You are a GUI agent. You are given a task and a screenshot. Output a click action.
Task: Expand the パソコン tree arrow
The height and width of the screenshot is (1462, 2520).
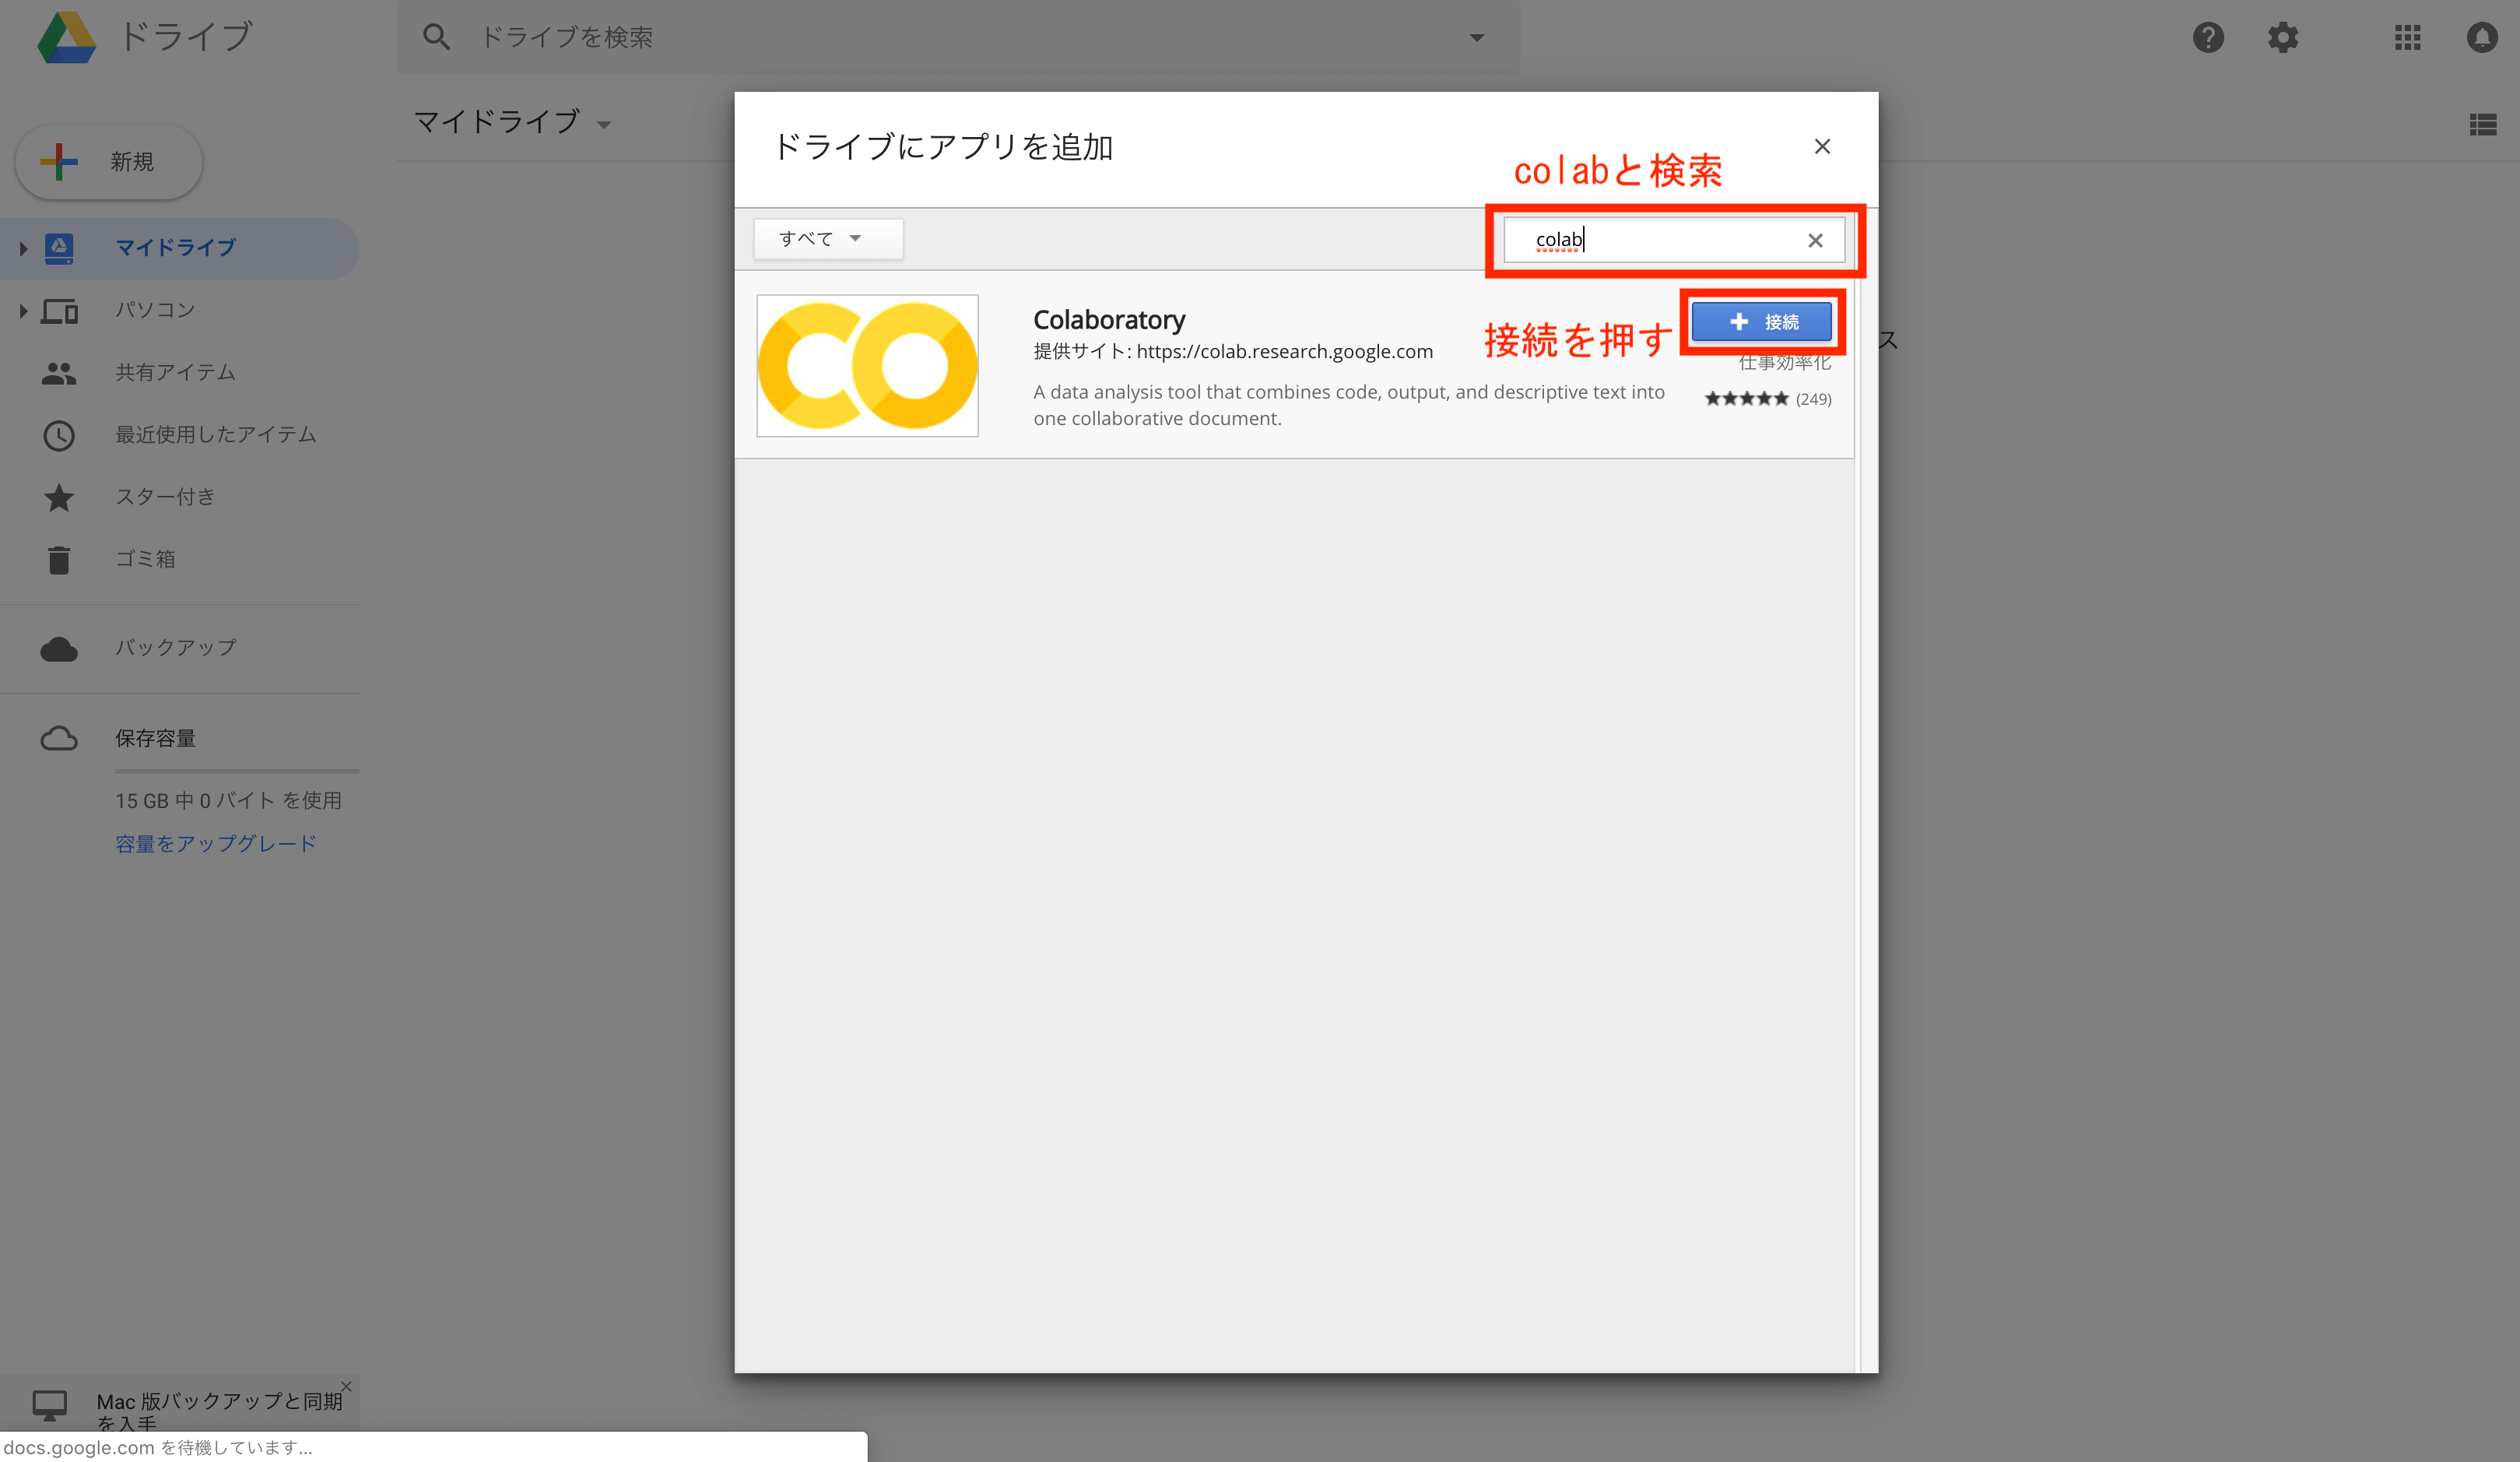[23, 311]
